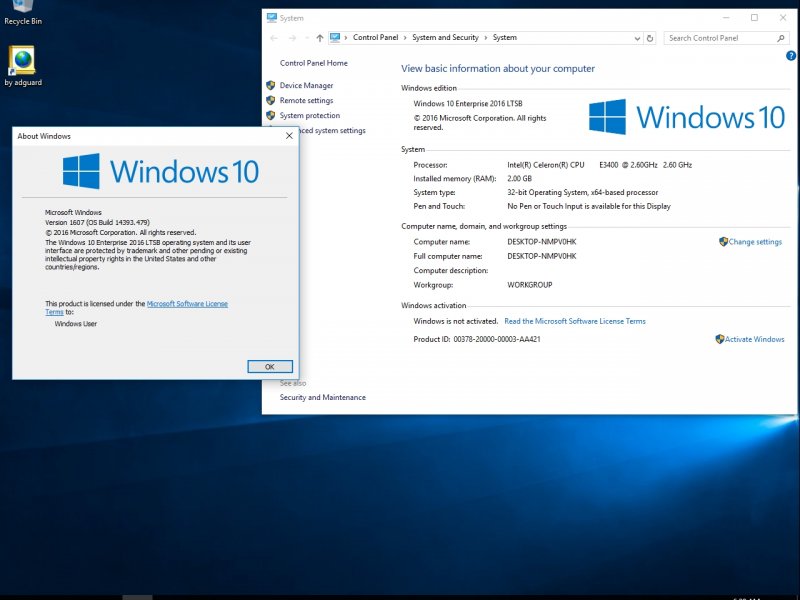
Task: Open Control Panel Home
Action: tap(314, 63)
